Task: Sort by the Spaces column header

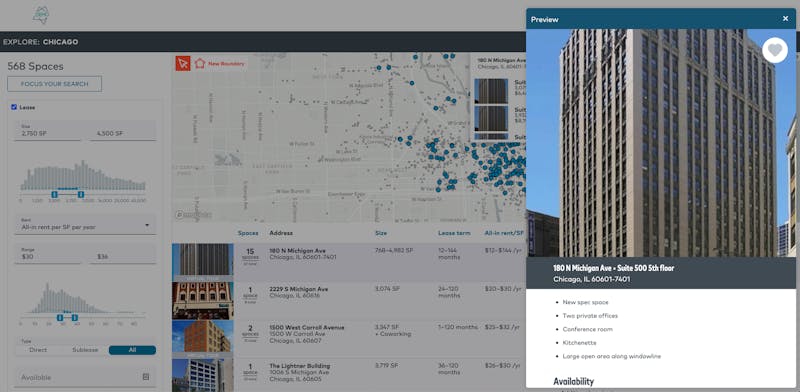Action: click(248, 233)
